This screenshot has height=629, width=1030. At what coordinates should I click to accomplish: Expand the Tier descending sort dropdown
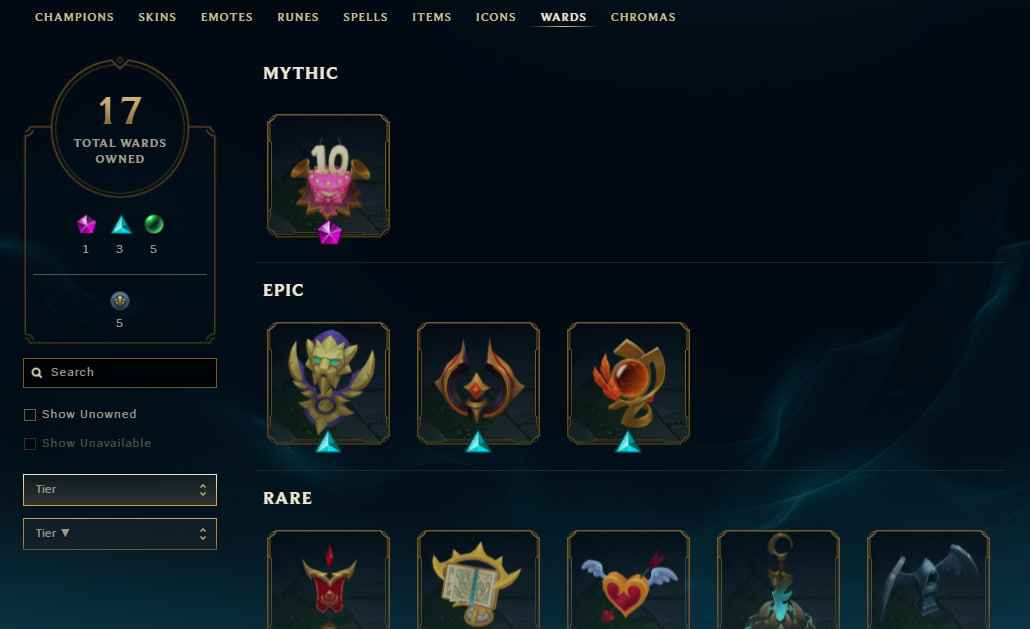(120, 534)
